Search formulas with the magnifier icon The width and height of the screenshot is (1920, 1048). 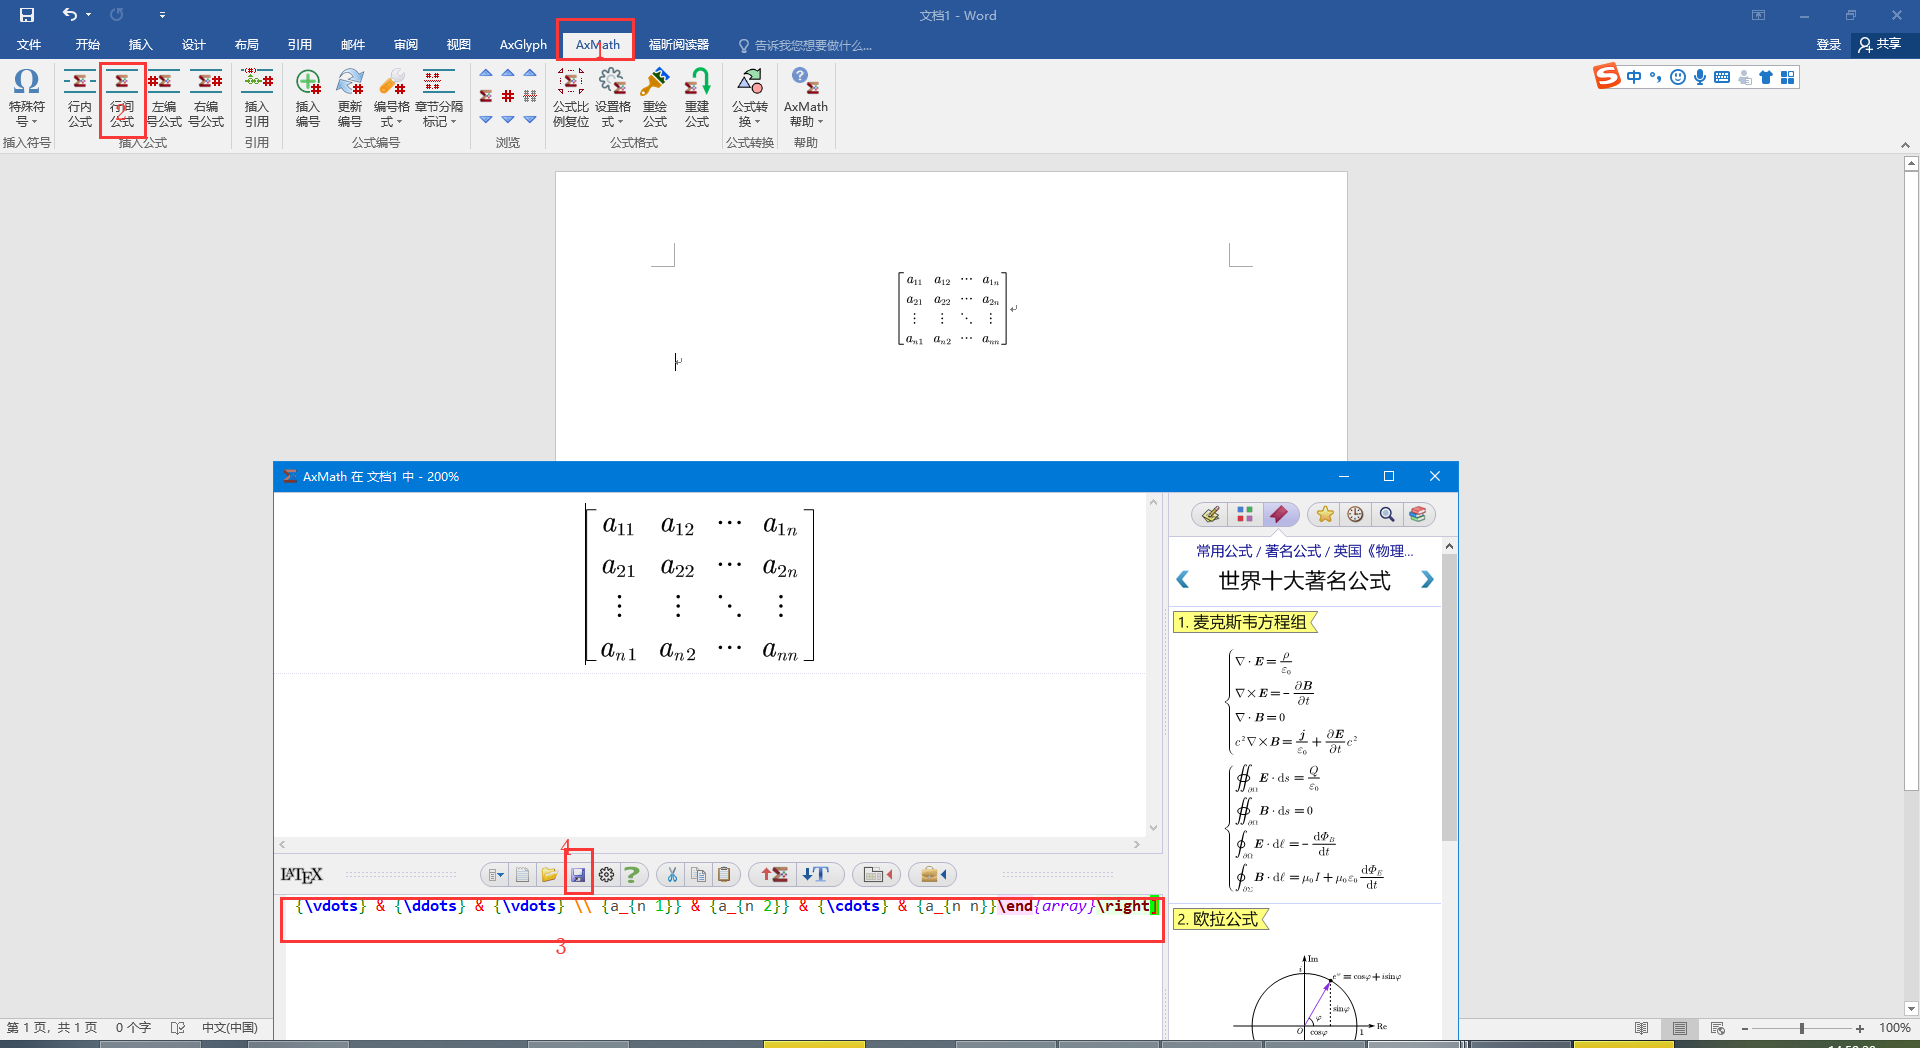click(1387, 514)
